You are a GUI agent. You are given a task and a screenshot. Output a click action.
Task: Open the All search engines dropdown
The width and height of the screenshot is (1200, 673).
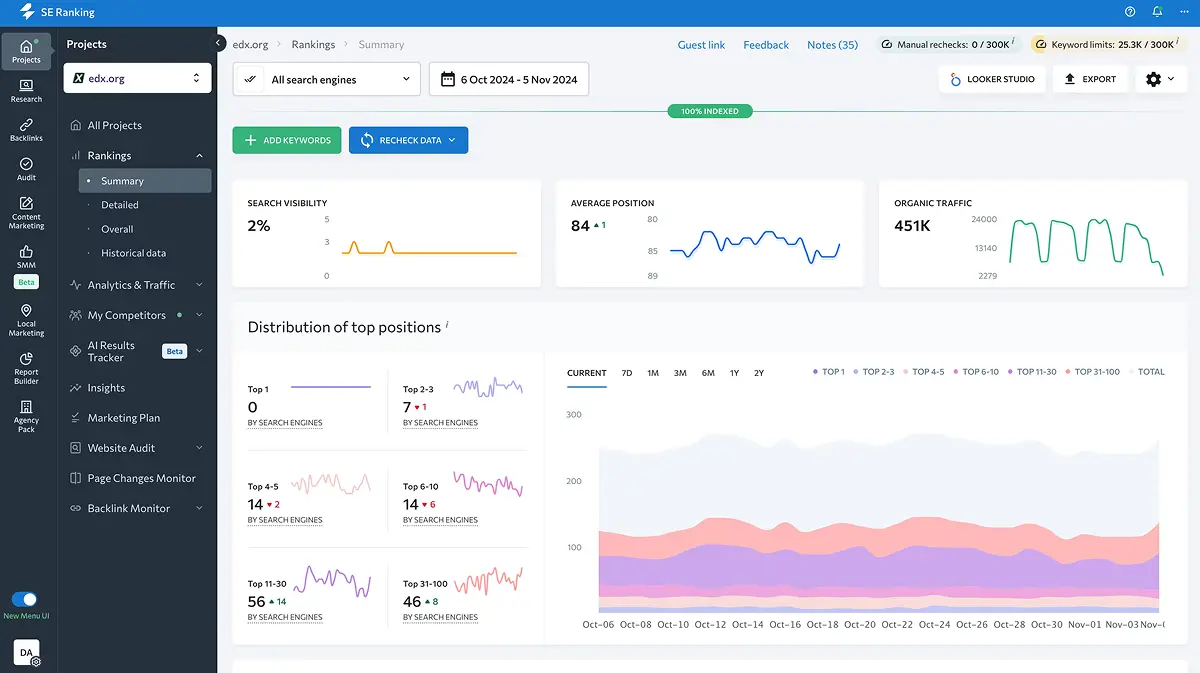pos(326,78)
